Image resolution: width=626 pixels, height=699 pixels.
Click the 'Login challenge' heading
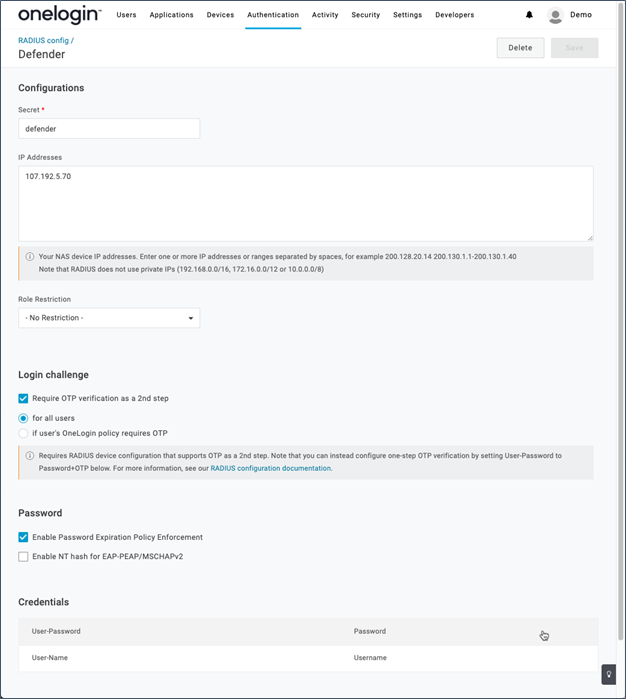54,375
